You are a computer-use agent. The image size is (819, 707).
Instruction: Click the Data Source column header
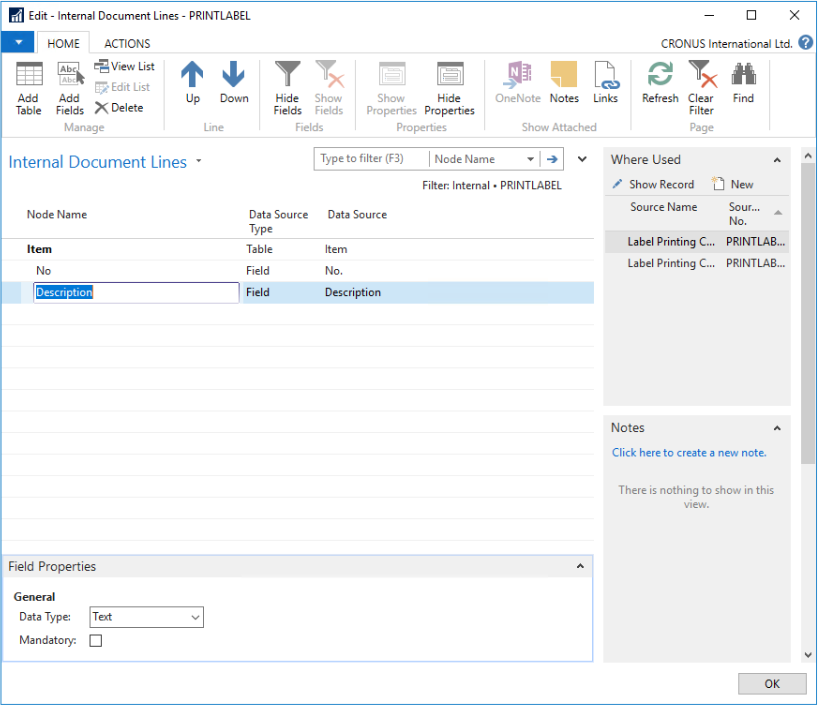(x=357, y=215)
